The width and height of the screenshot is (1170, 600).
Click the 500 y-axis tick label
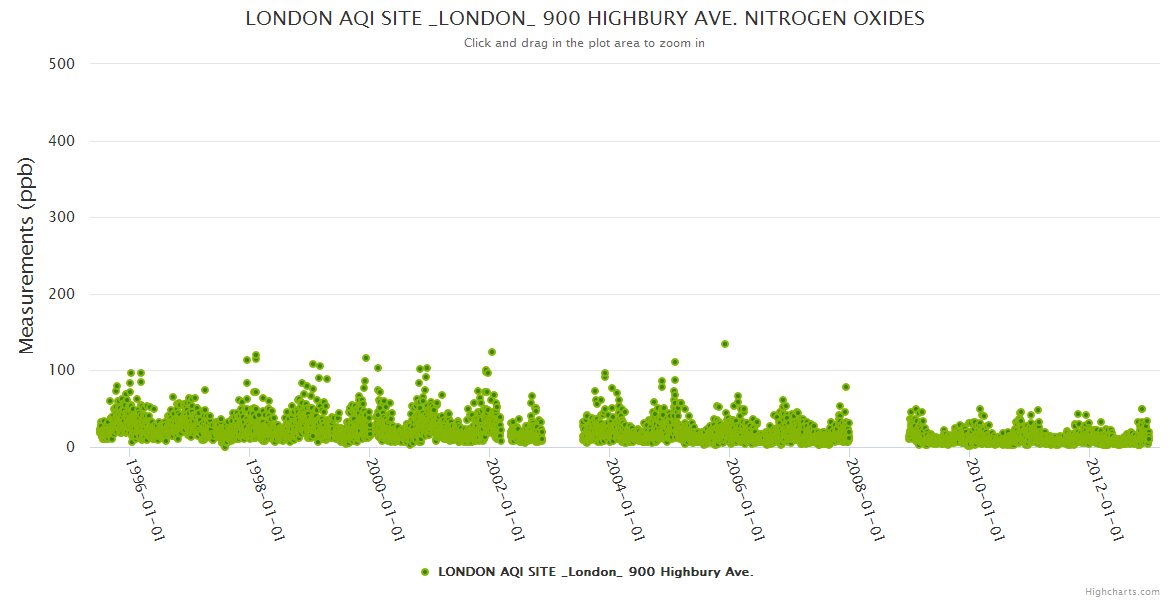pyautogui.click(x=62, y=64)
